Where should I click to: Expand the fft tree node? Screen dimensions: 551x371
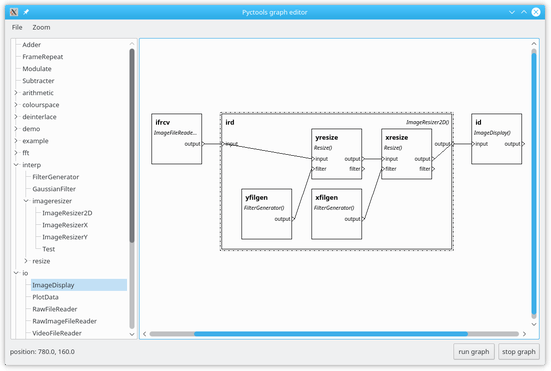point(16,153)
